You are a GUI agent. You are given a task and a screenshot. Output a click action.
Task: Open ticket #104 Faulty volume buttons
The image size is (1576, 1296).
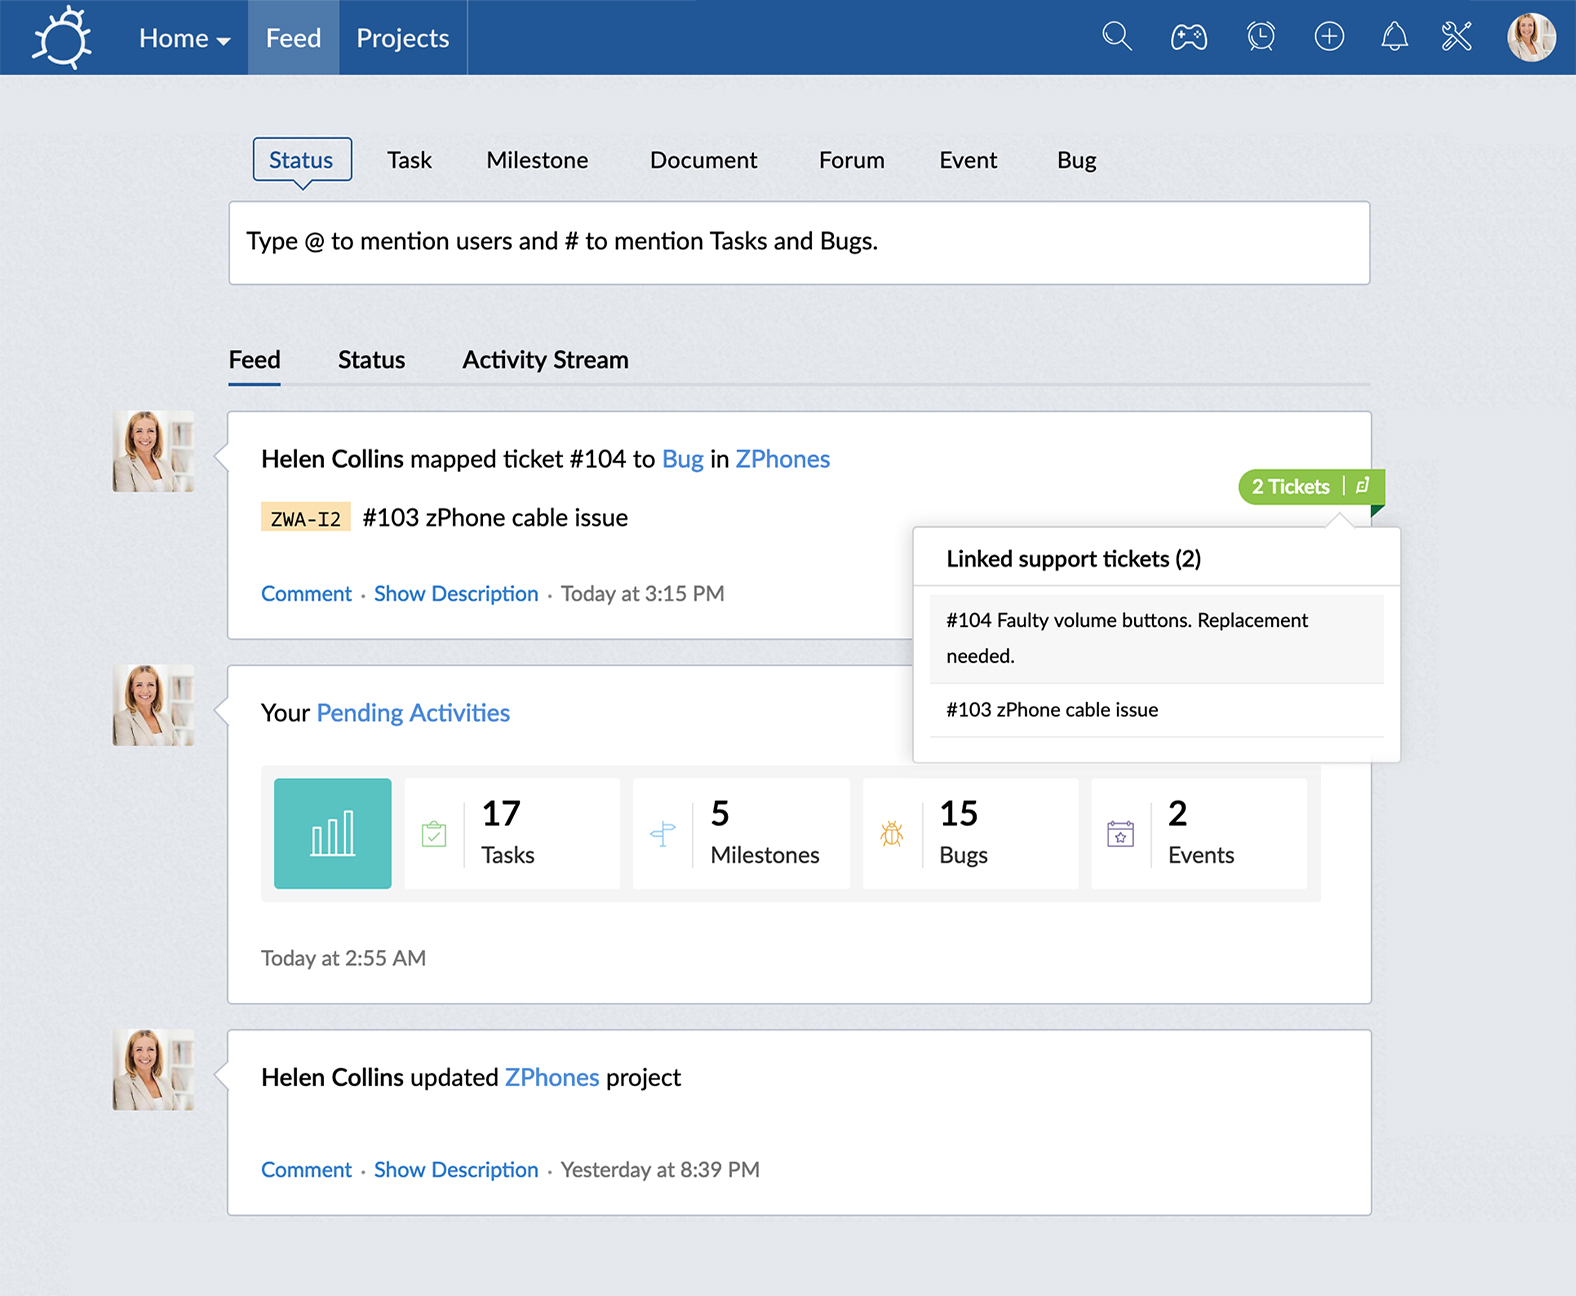click(x=1157, y=638)
